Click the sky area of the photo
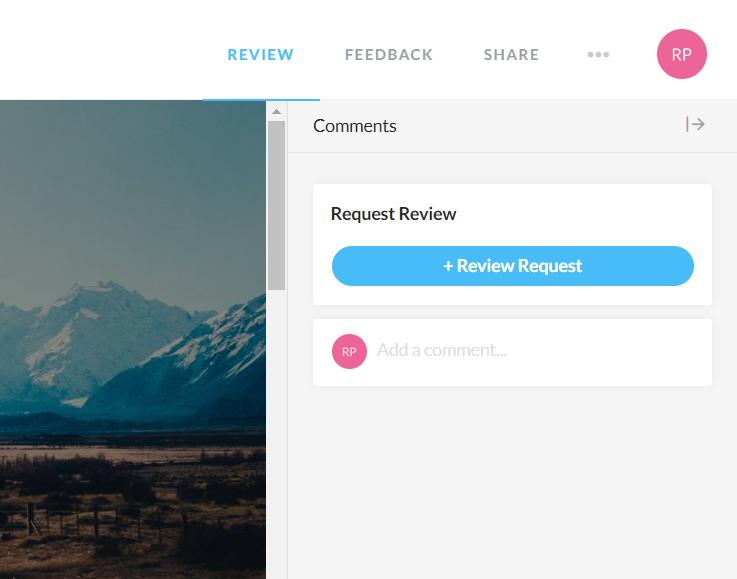Screen dimensions: 737x579 pyautogui.click(x=130, y=180)
